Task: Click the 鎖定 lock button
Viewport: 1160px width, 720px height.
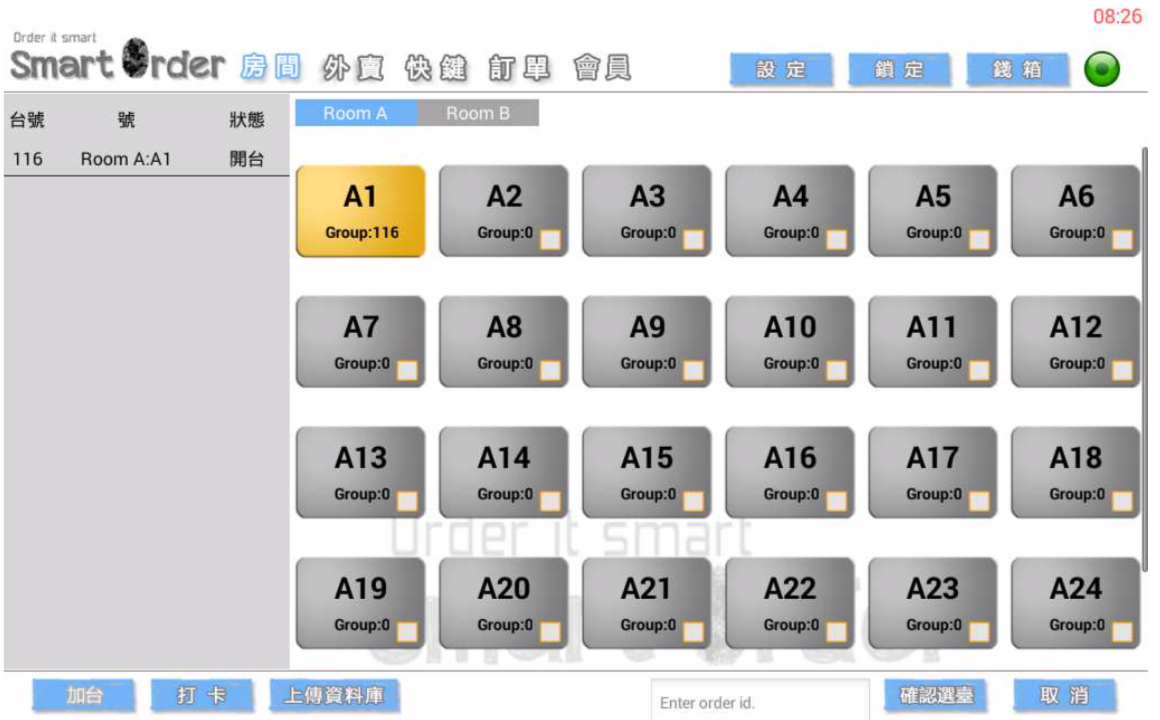Action: 899,70
